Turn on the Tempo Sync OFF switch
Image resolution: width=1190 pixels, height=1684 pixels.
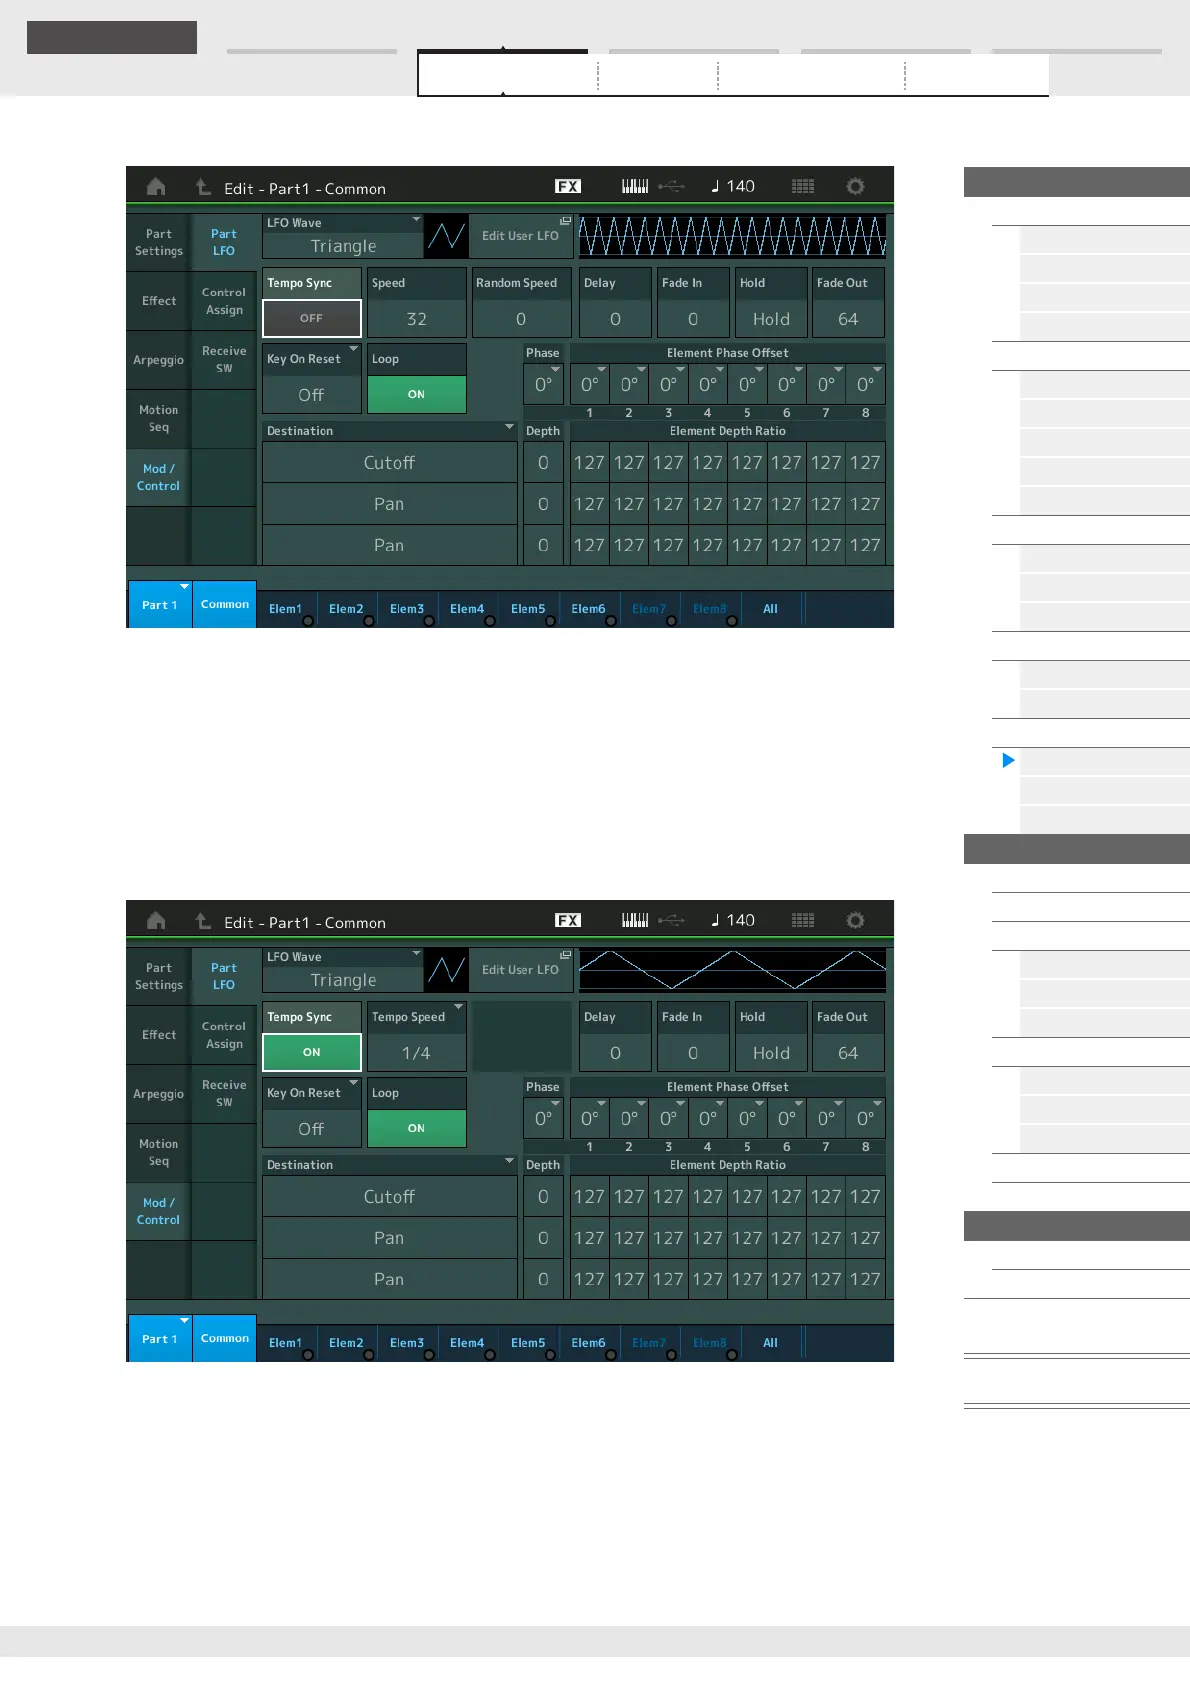pyautogui.click(x=312, y=318)
